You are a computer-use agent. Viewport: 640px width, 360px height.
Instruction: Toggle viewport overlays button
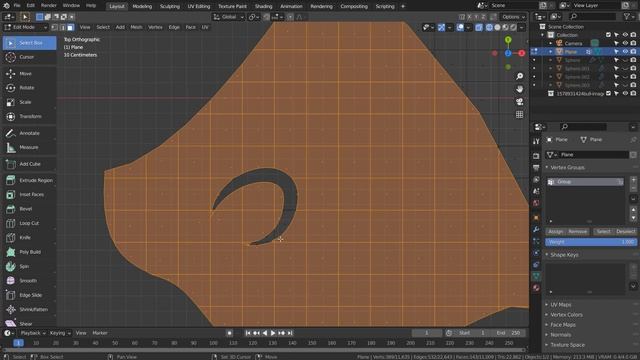click(x=460, y=27)
